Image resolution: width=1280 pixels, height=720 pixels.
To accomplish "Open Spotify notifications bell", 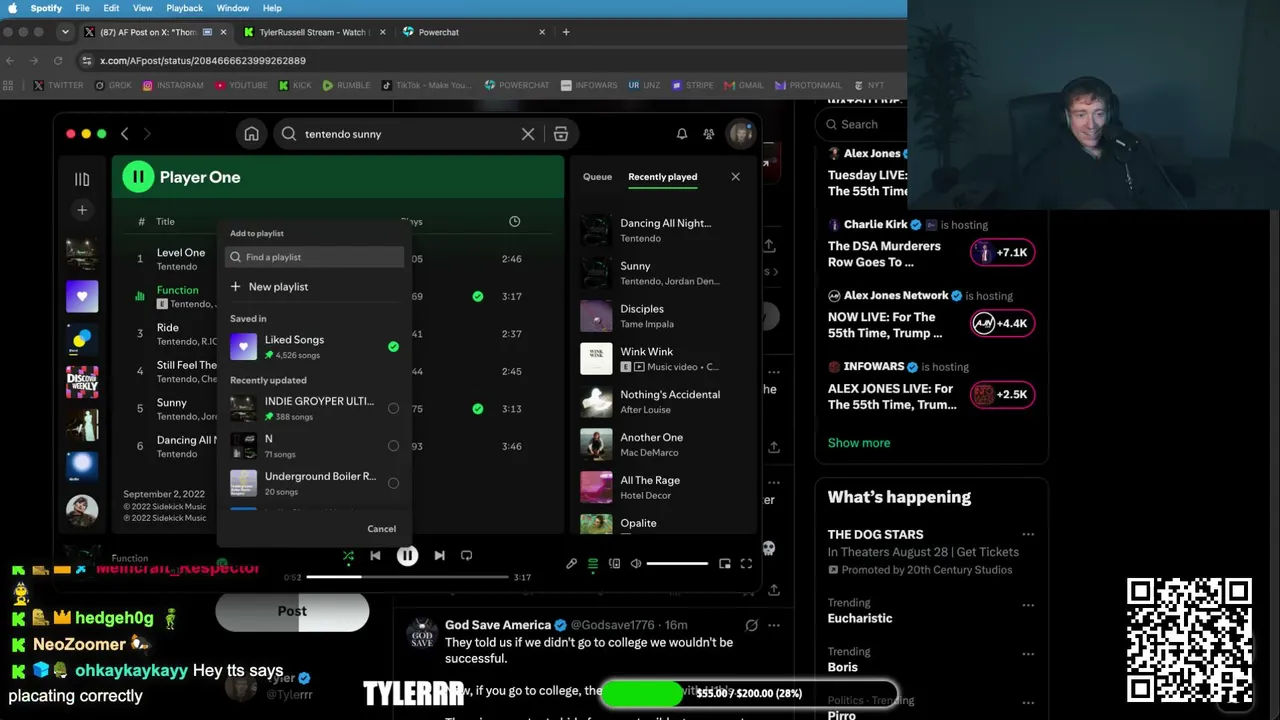I will pos(682,134).
